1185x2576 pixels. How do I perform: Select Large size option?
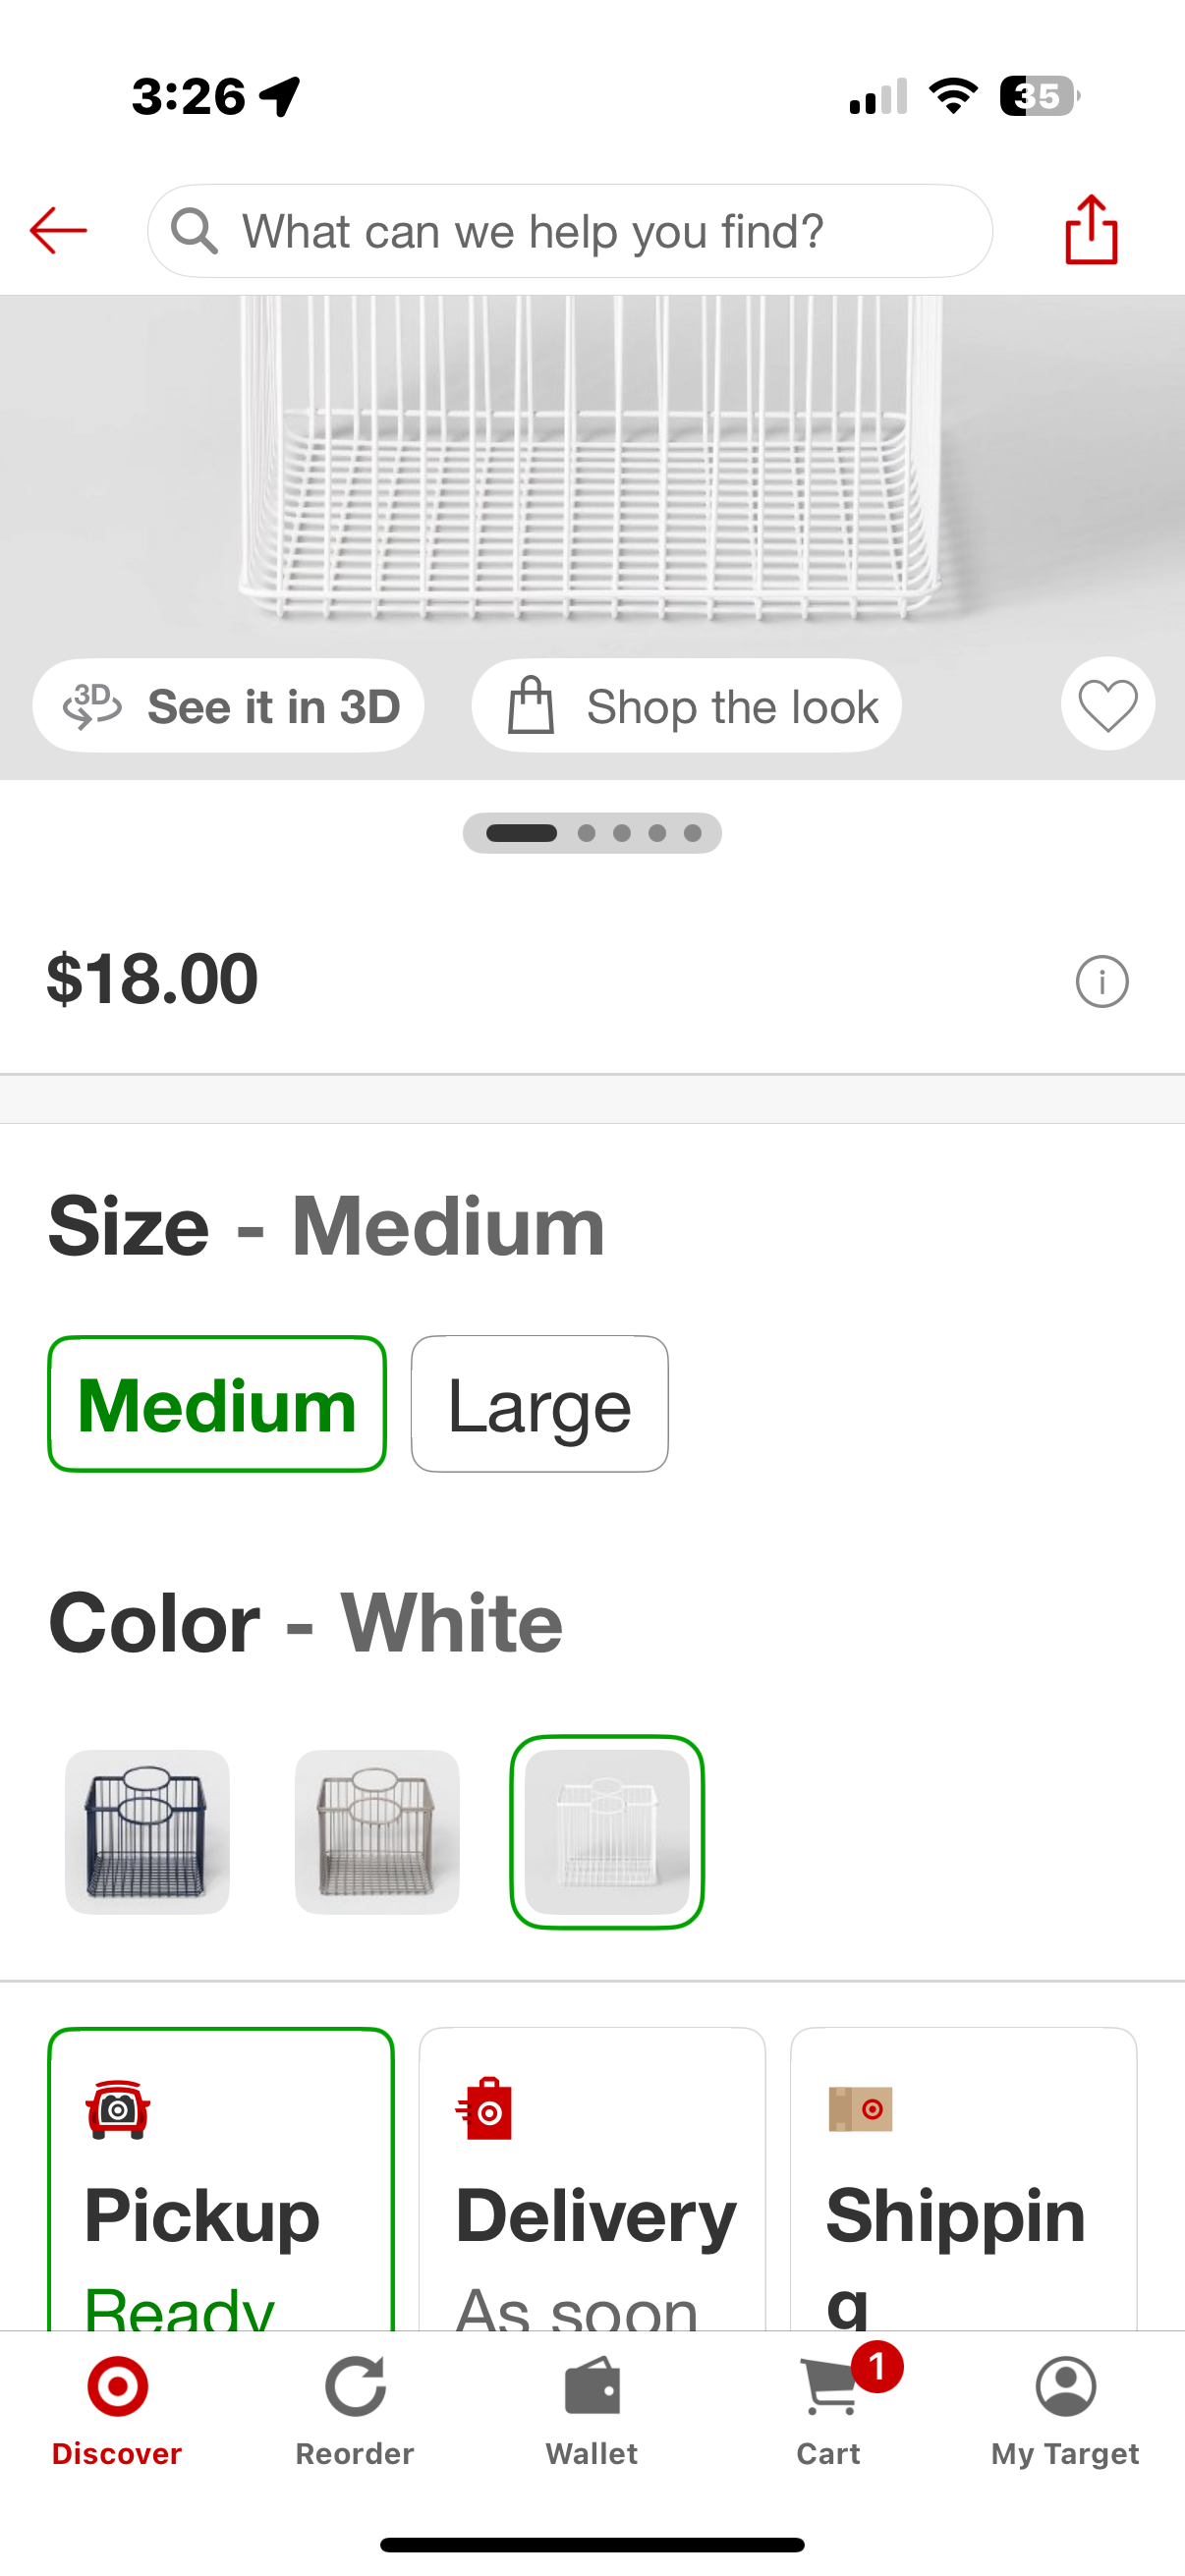539,1403
